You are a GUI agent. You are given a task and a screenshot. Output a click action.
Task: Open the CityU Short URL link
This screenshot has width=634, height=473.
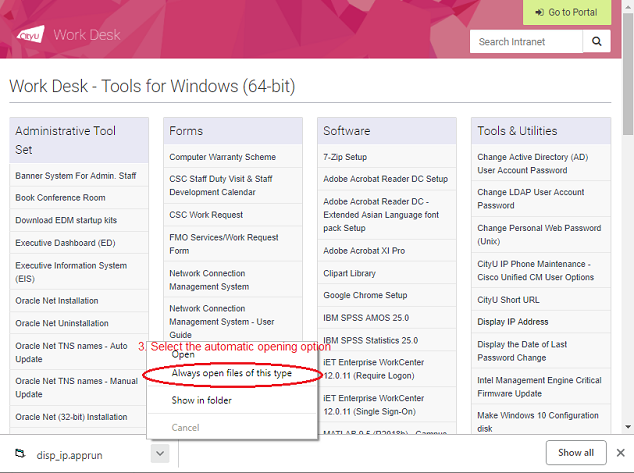click(508, 300)
